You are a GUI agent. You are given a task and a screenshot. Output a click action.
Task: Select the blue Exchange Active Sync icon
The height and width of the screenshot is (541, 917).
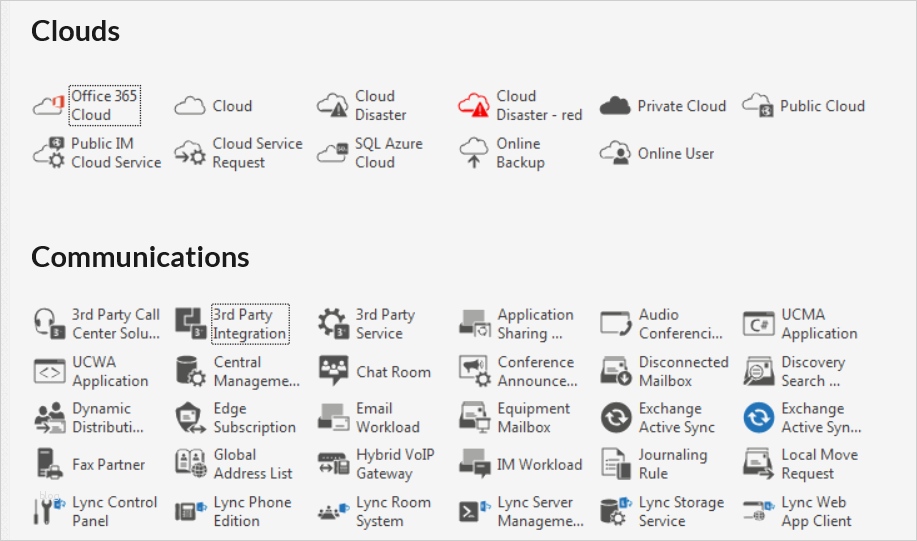coord(758,418)
